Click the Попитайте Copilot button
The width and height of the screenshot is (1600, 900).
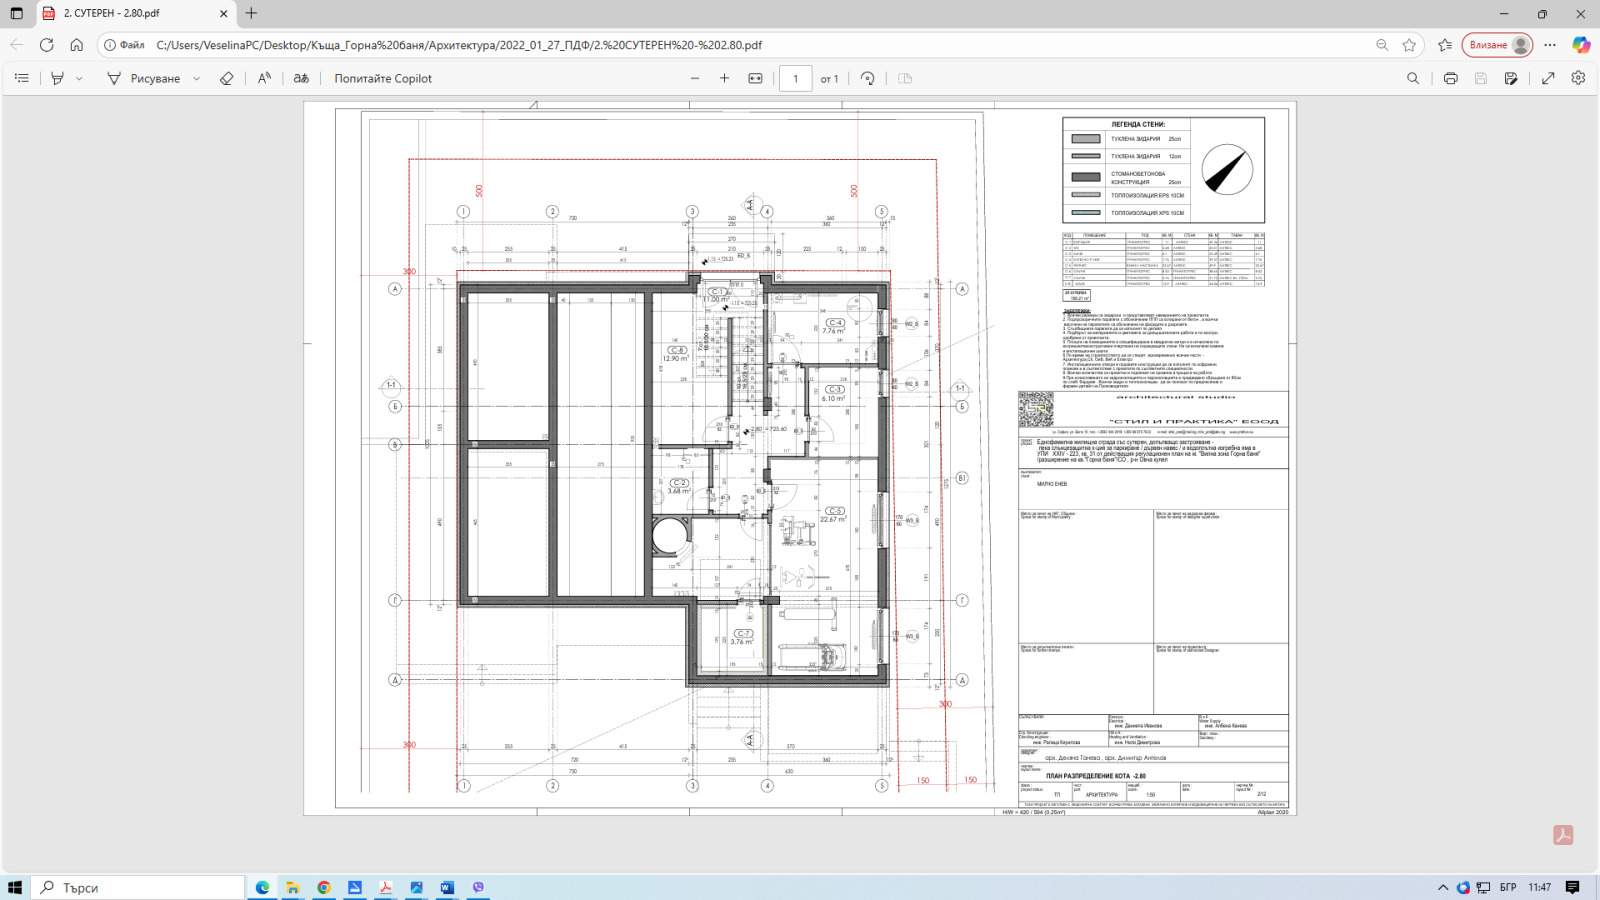[383, 78]
